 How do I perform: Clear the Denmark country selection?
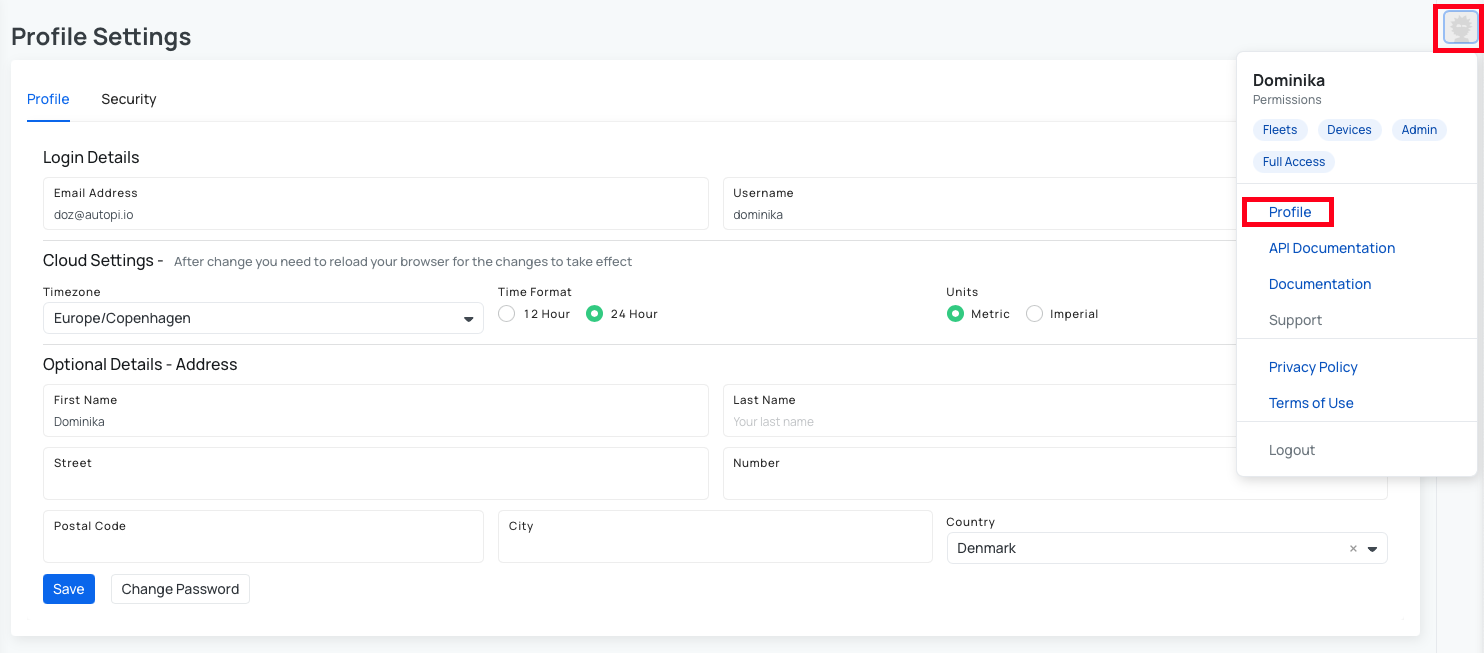pyautogui.click(x=1353, y=548)
